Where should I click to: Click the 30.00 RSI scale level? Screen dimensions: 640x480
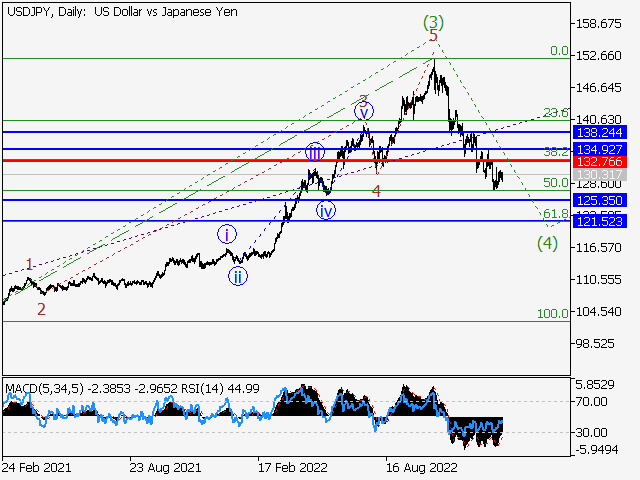[591, 432]
